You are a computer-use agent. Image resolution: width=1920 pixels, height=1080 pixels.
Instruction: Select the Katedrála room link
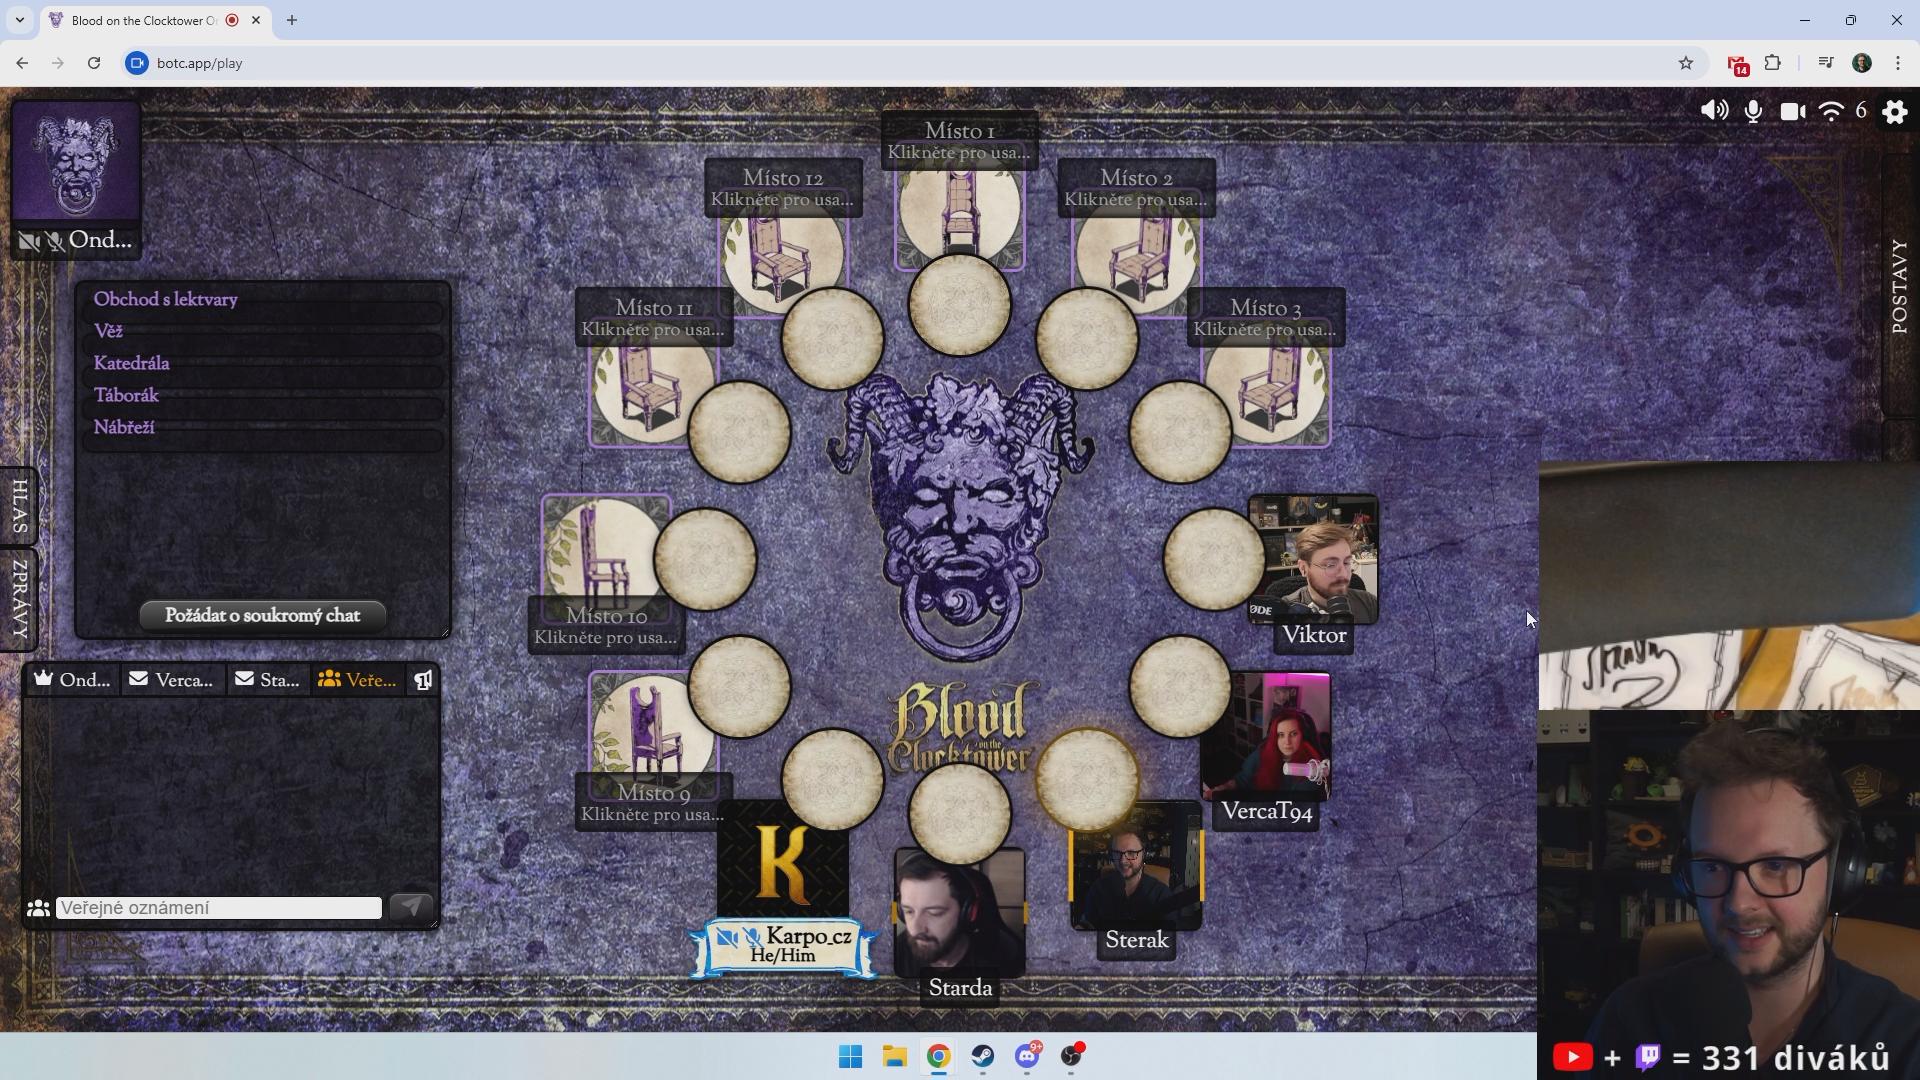pyautogui.click(x=131, y=364)
